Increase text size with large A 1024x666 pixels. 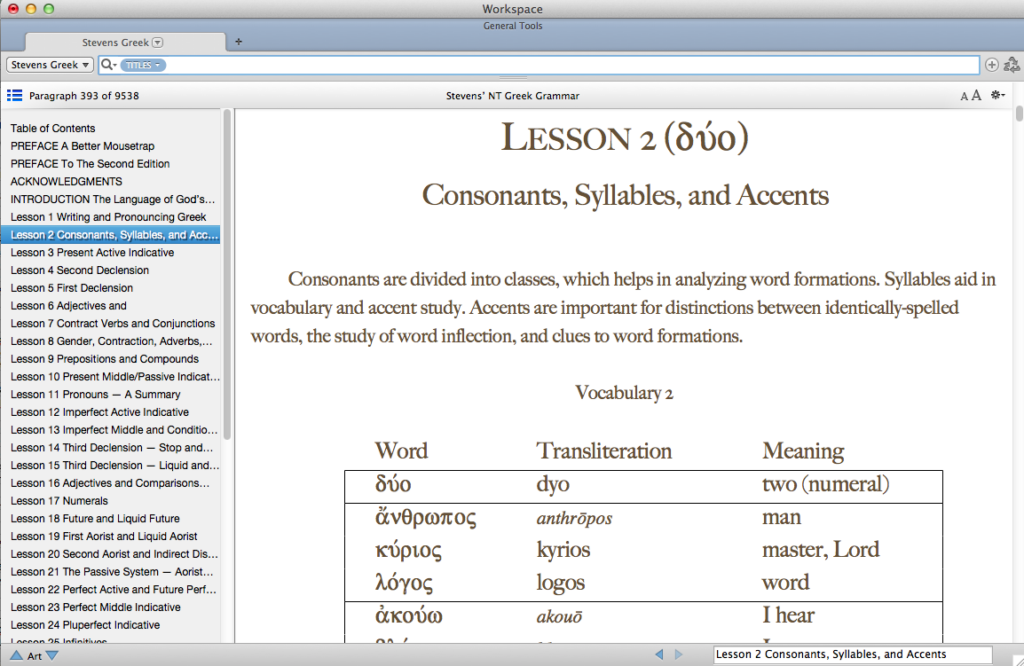point(976,95)
